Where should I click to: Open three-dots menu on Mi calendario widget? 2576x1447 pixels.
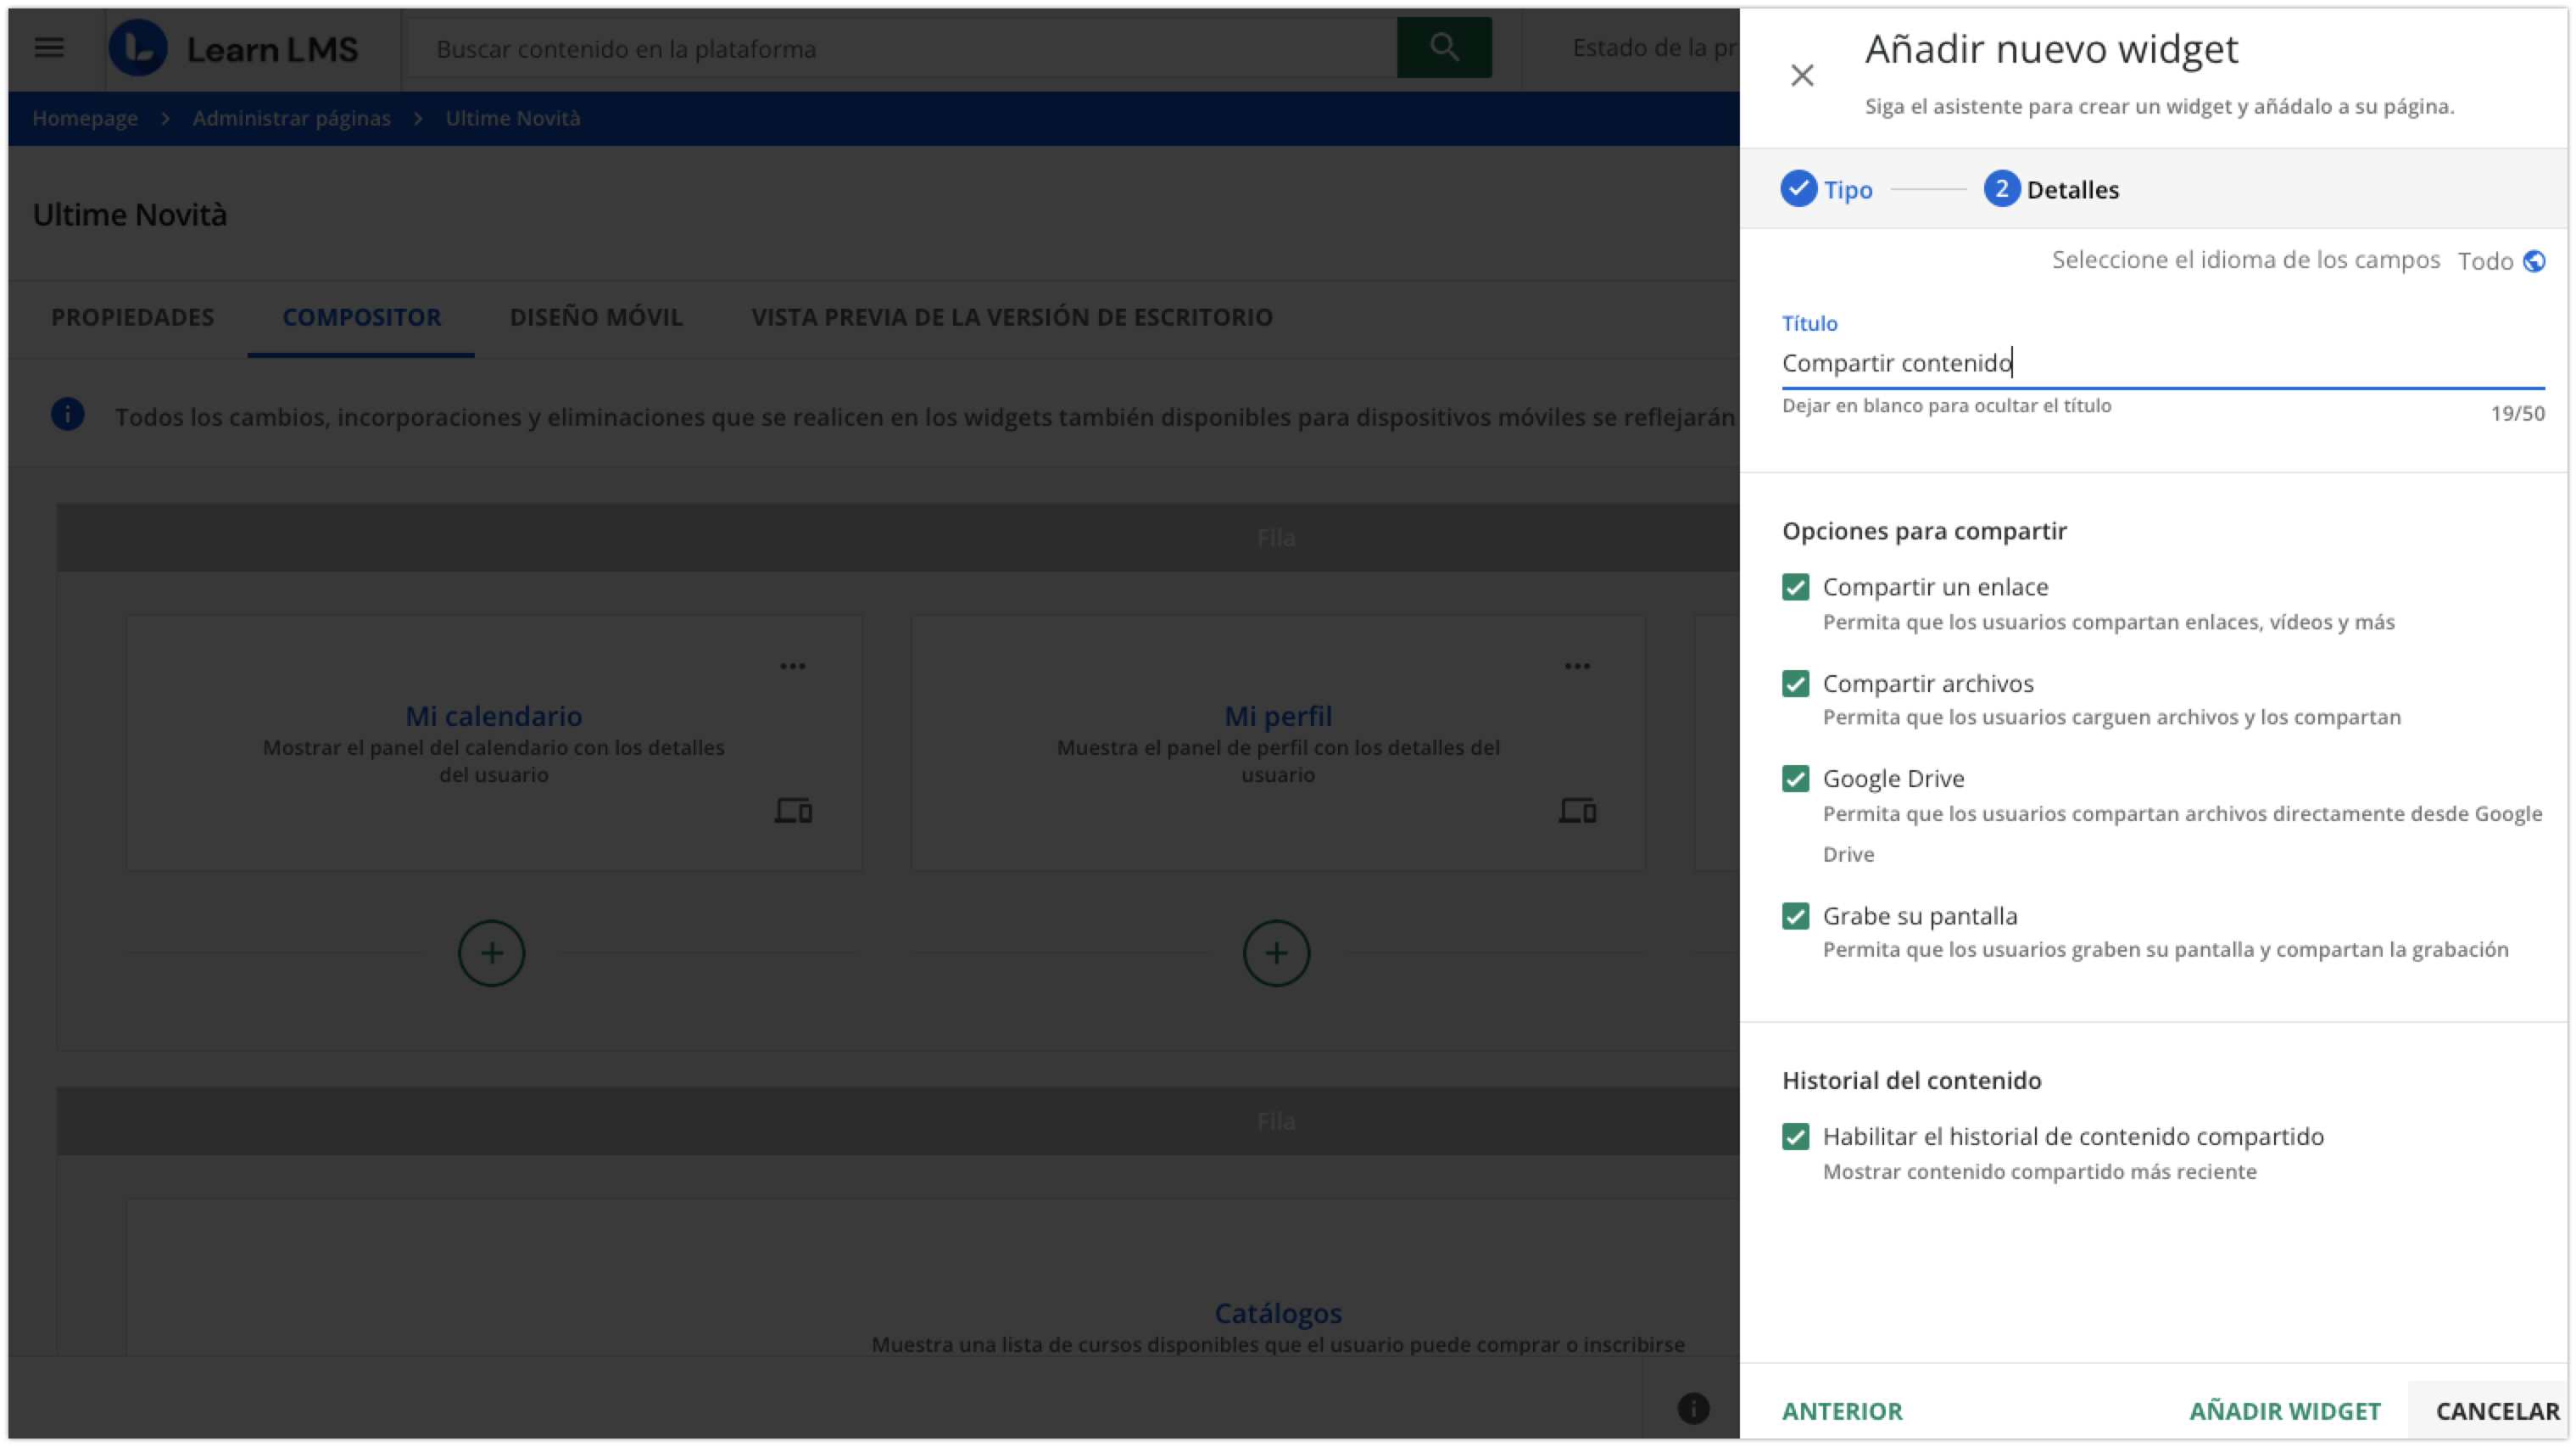point(793,666)
